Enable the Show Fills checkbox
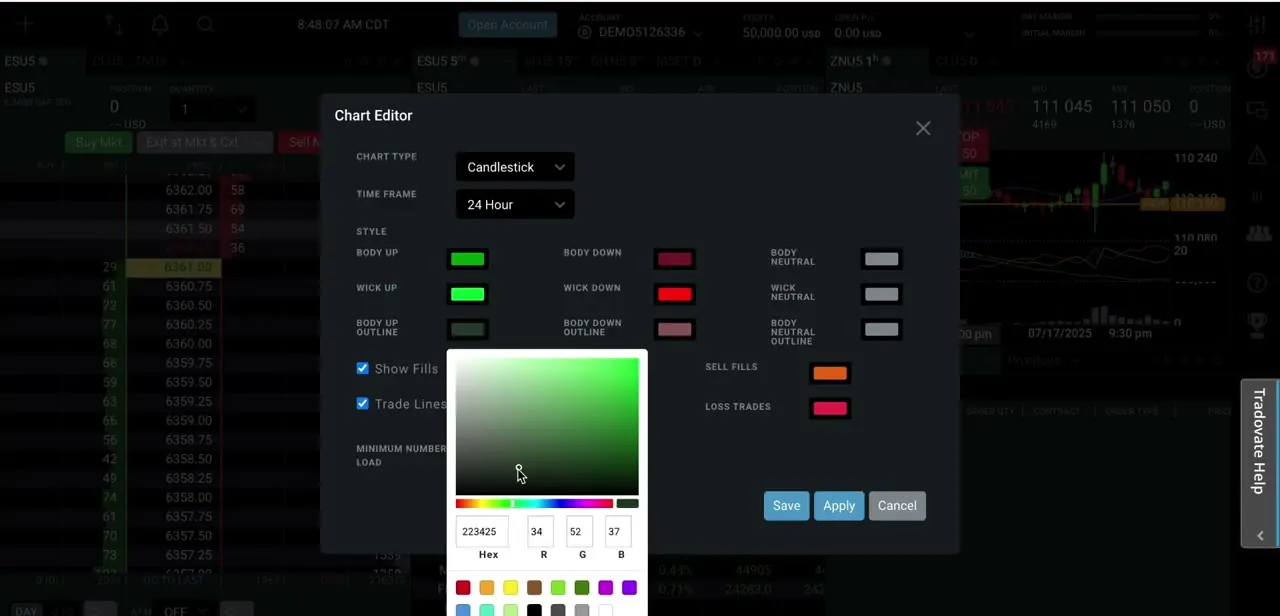This screenshot has height=616, width=1280. (x=363, y=368)
